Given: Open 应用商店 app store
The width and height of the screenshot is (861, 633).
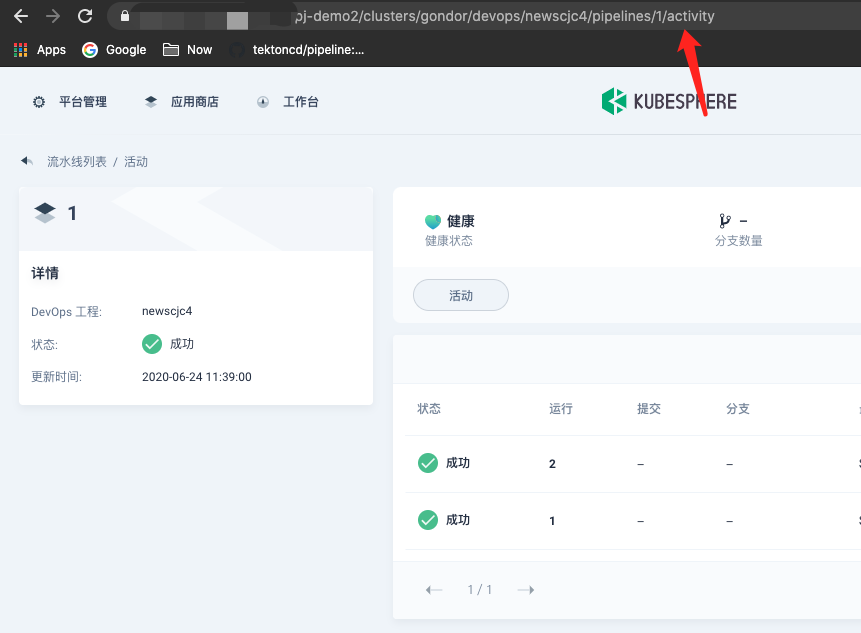Looking at the screenshot, I should point(194,102).
